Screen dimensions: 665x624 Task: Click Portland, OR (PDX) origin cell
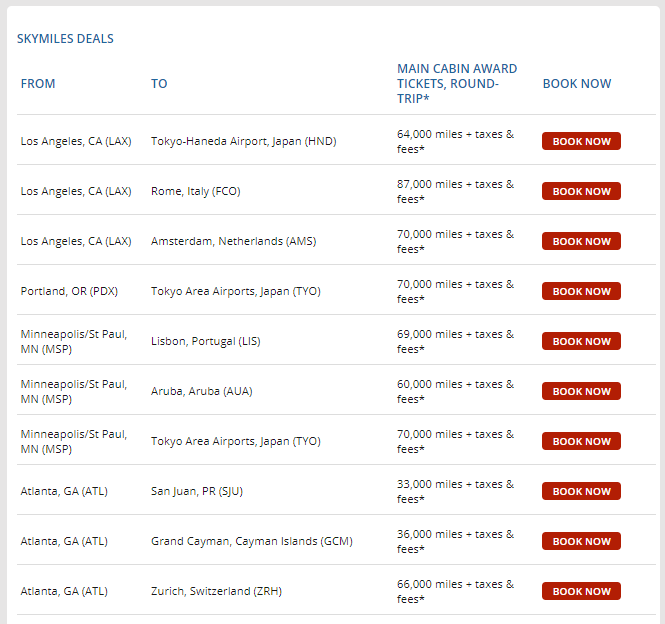[x=69, y=291]
